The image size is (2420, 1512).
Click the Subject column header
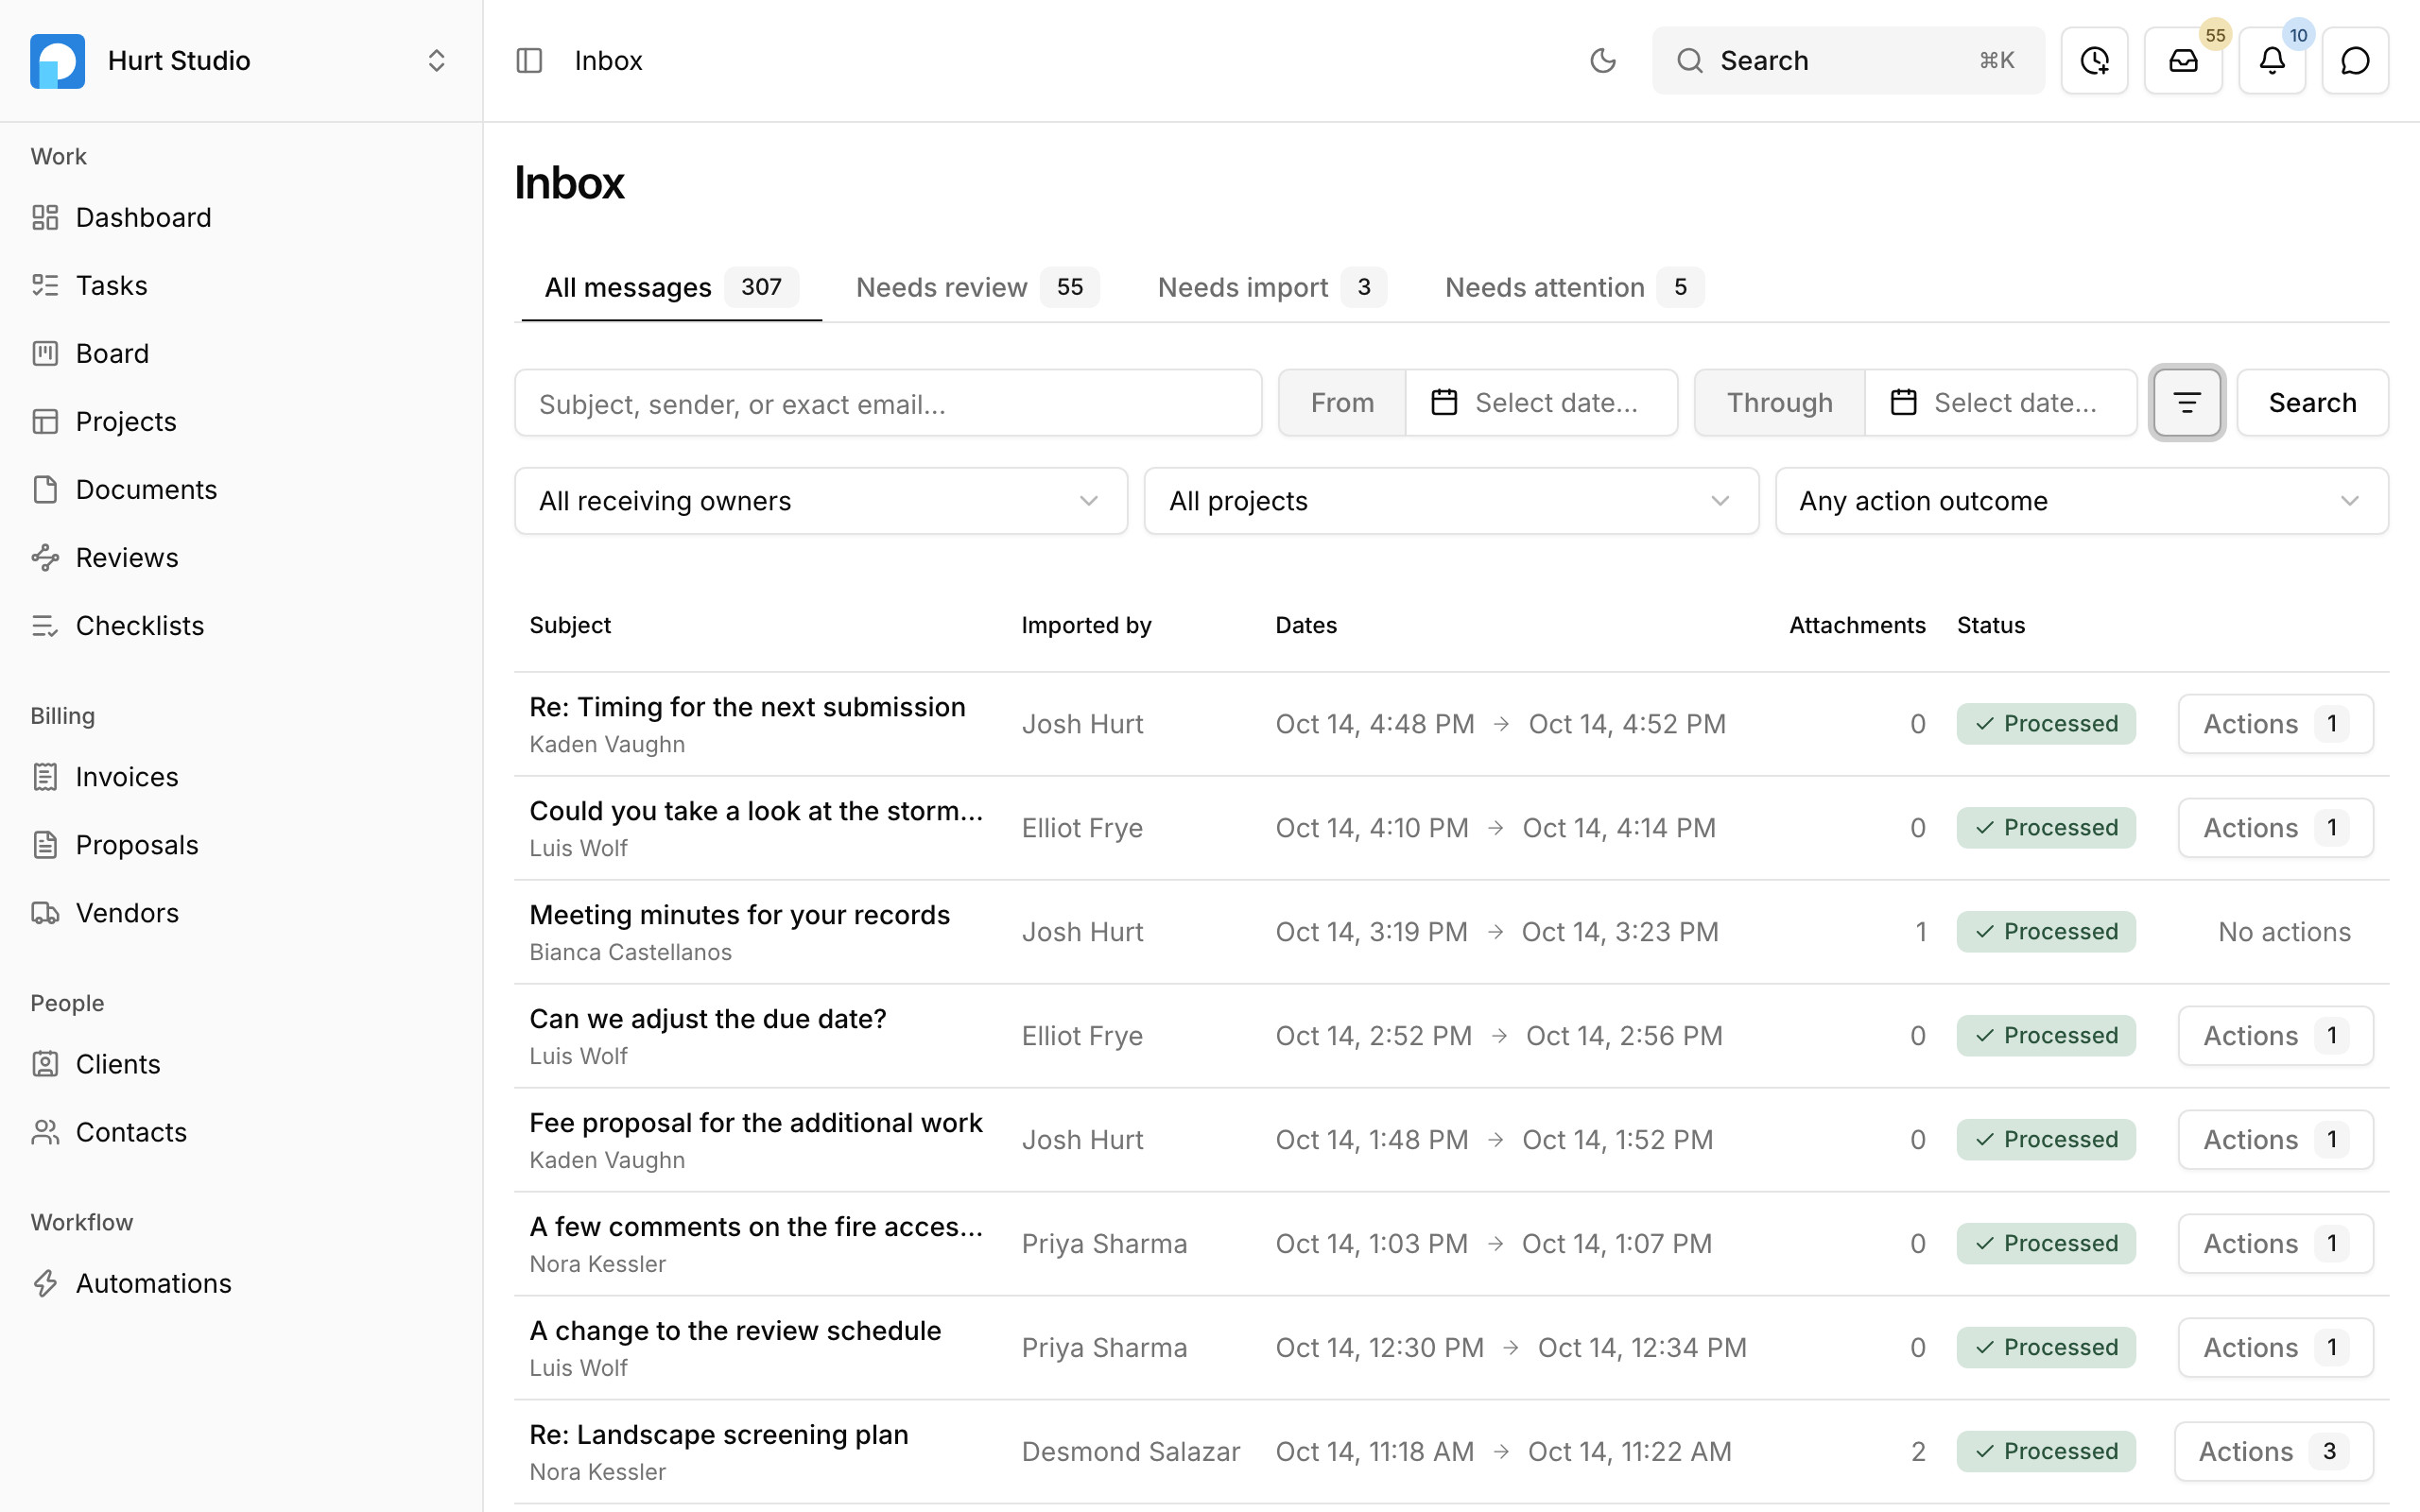tap(570, 625)
